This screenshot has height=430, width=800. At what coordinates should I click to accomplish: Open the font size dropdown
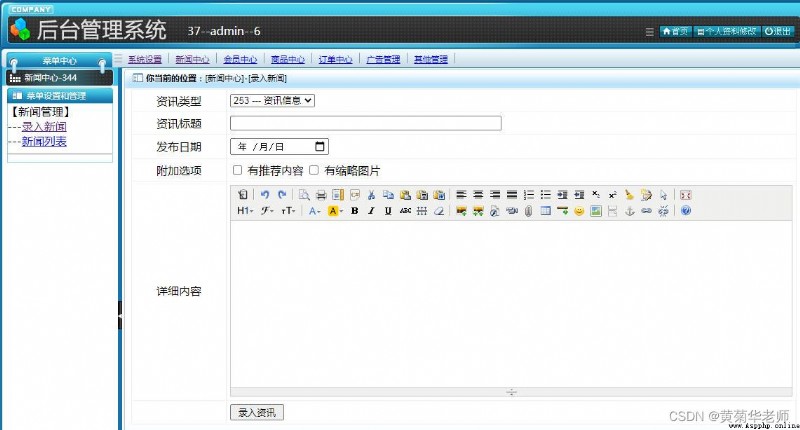click(288, 211)
